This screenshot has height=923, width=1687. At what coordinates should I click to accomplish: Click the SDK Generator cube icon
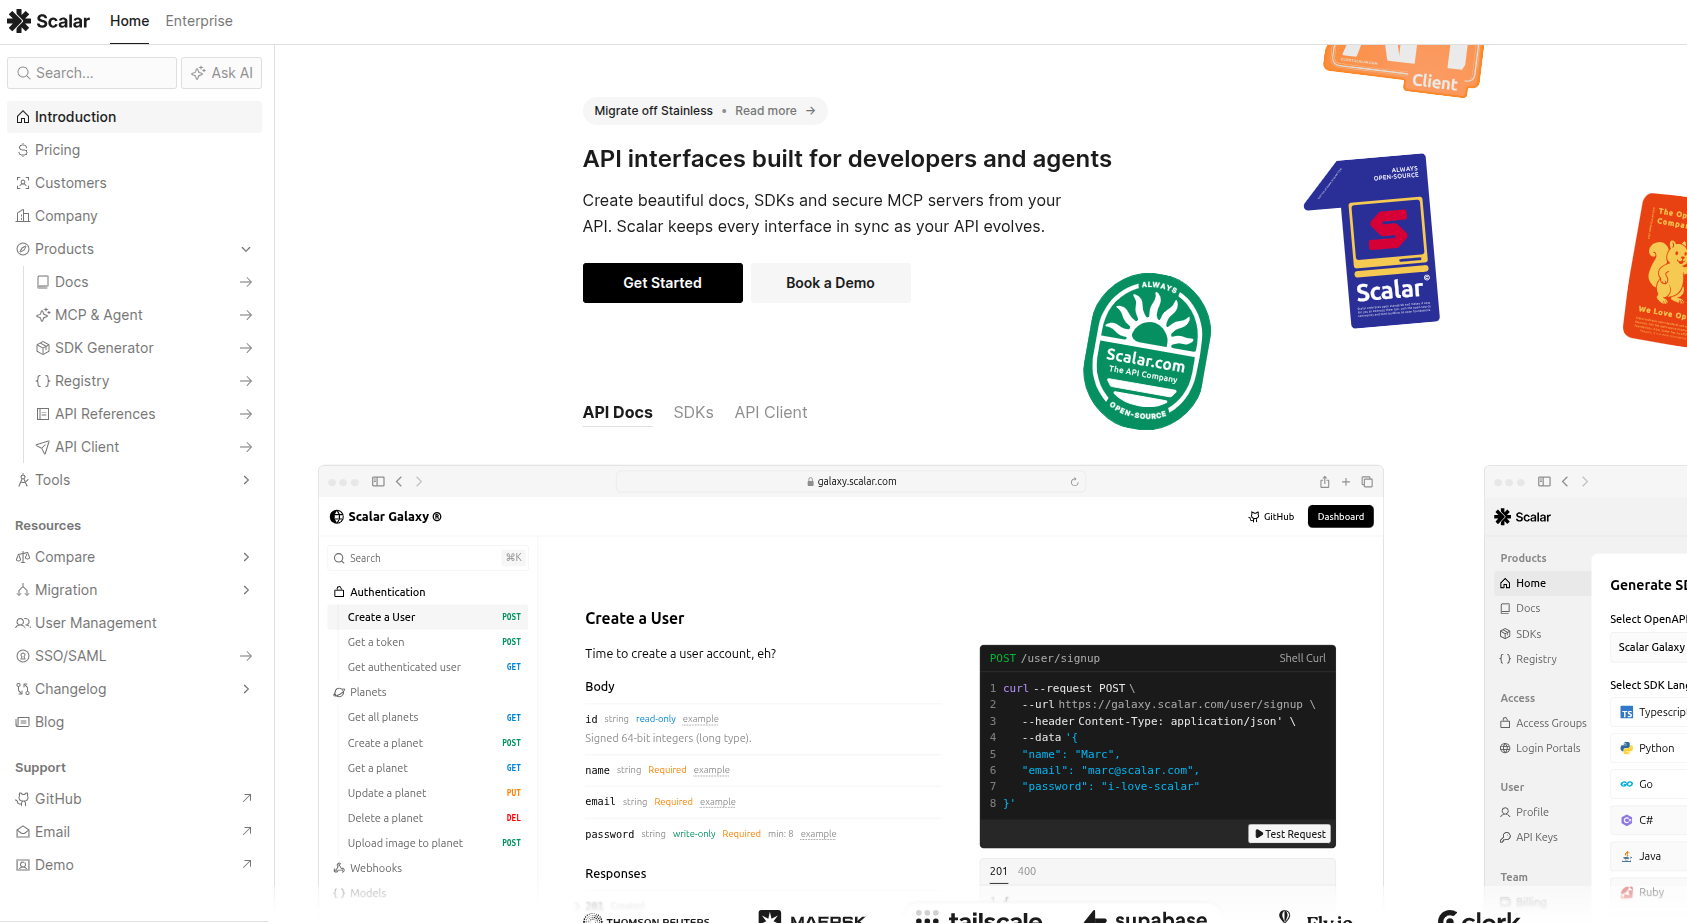[43, 348]
